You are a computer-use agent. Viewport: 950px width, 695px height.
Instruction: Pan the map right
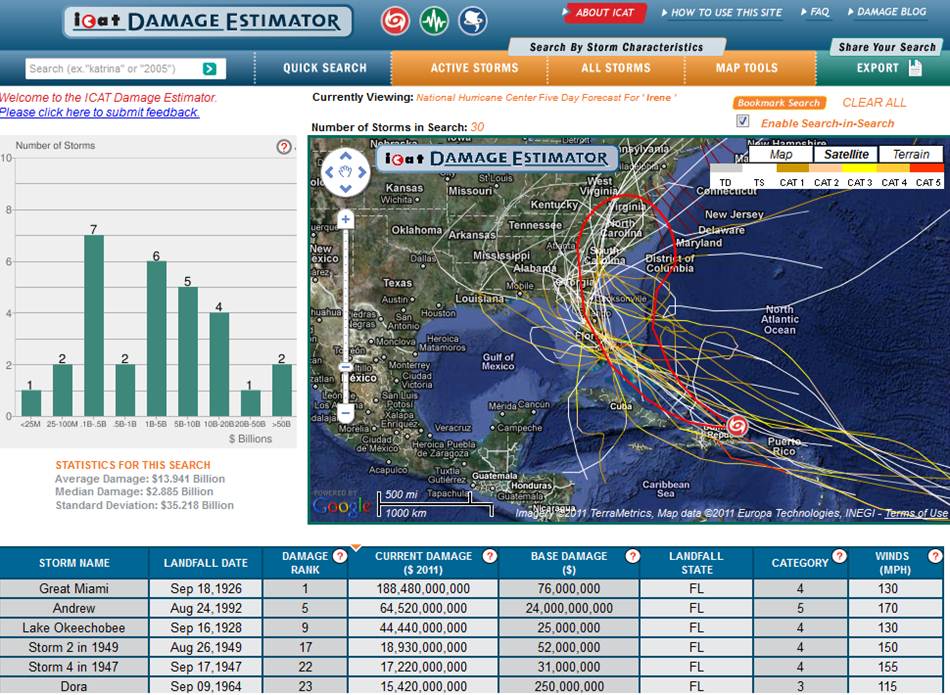362,173
